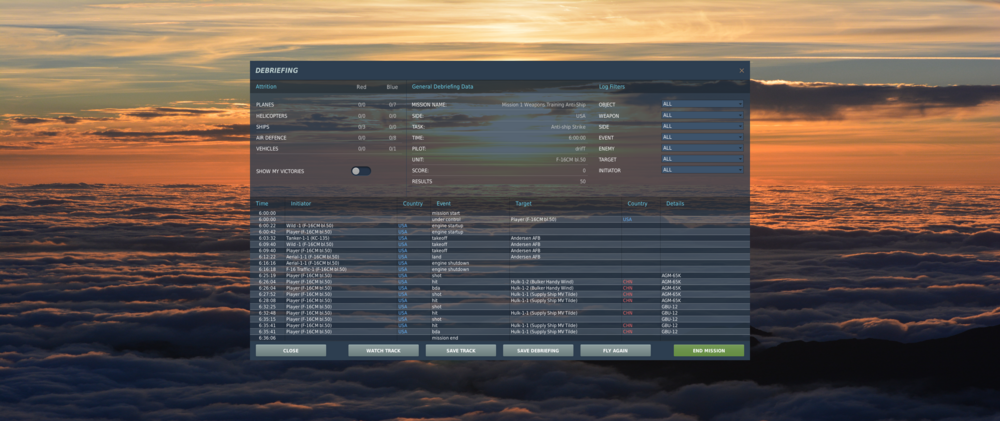1000x421 pixels.
Task: Click the HELICOPTERS attrition row label
Action: (272, 116)
